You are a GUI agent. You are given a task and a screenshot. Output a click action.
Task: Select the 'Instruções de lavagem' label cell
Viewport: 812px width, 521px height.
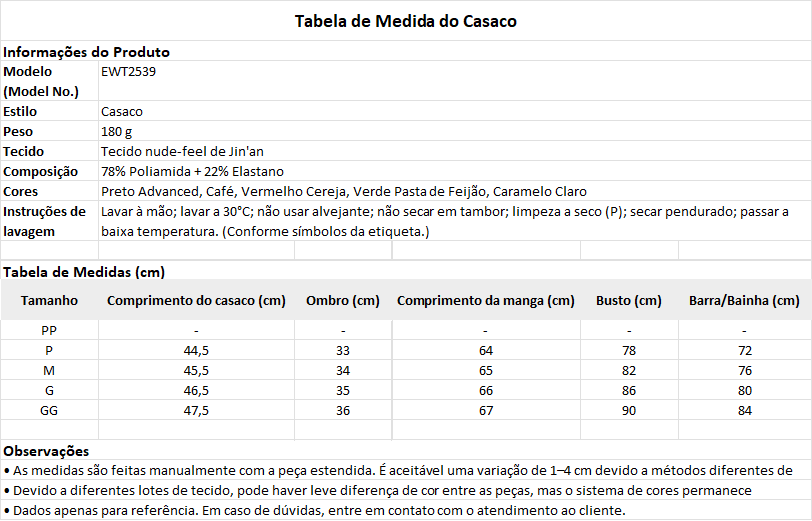(x=45, y=221)
